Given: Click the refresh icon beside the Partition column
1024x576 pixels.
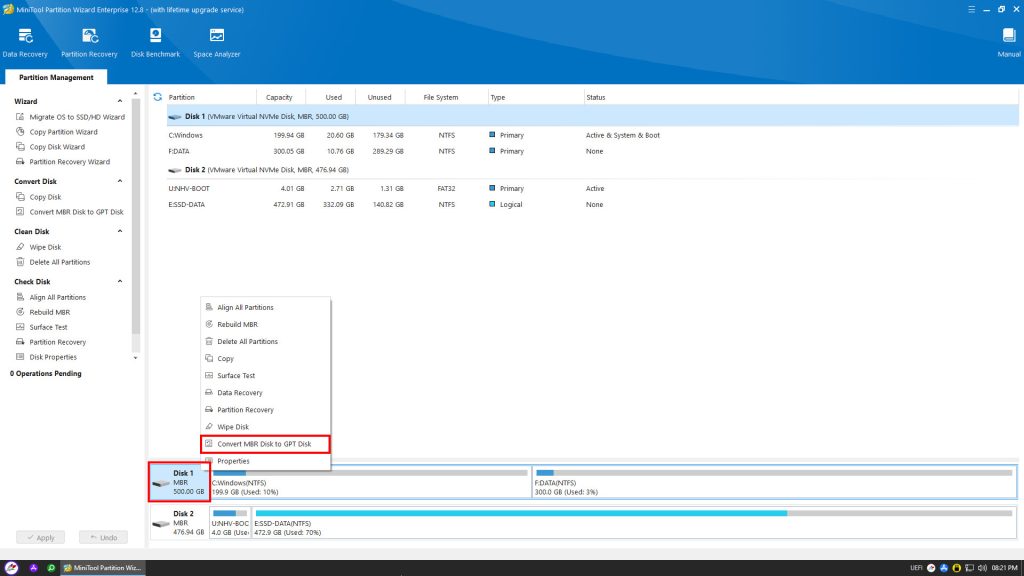Looking at the screenshot, I should click(x=157, y=97).
